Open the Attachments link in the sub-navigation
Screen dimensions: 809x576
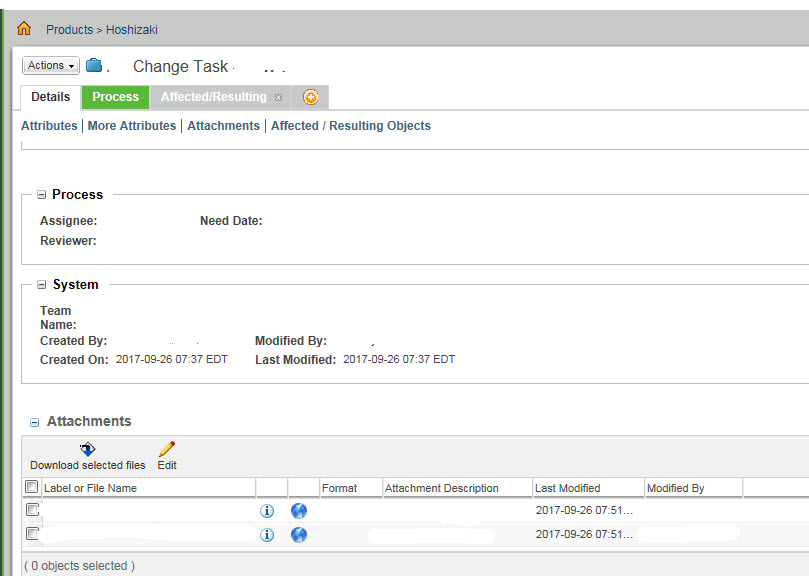223,125
